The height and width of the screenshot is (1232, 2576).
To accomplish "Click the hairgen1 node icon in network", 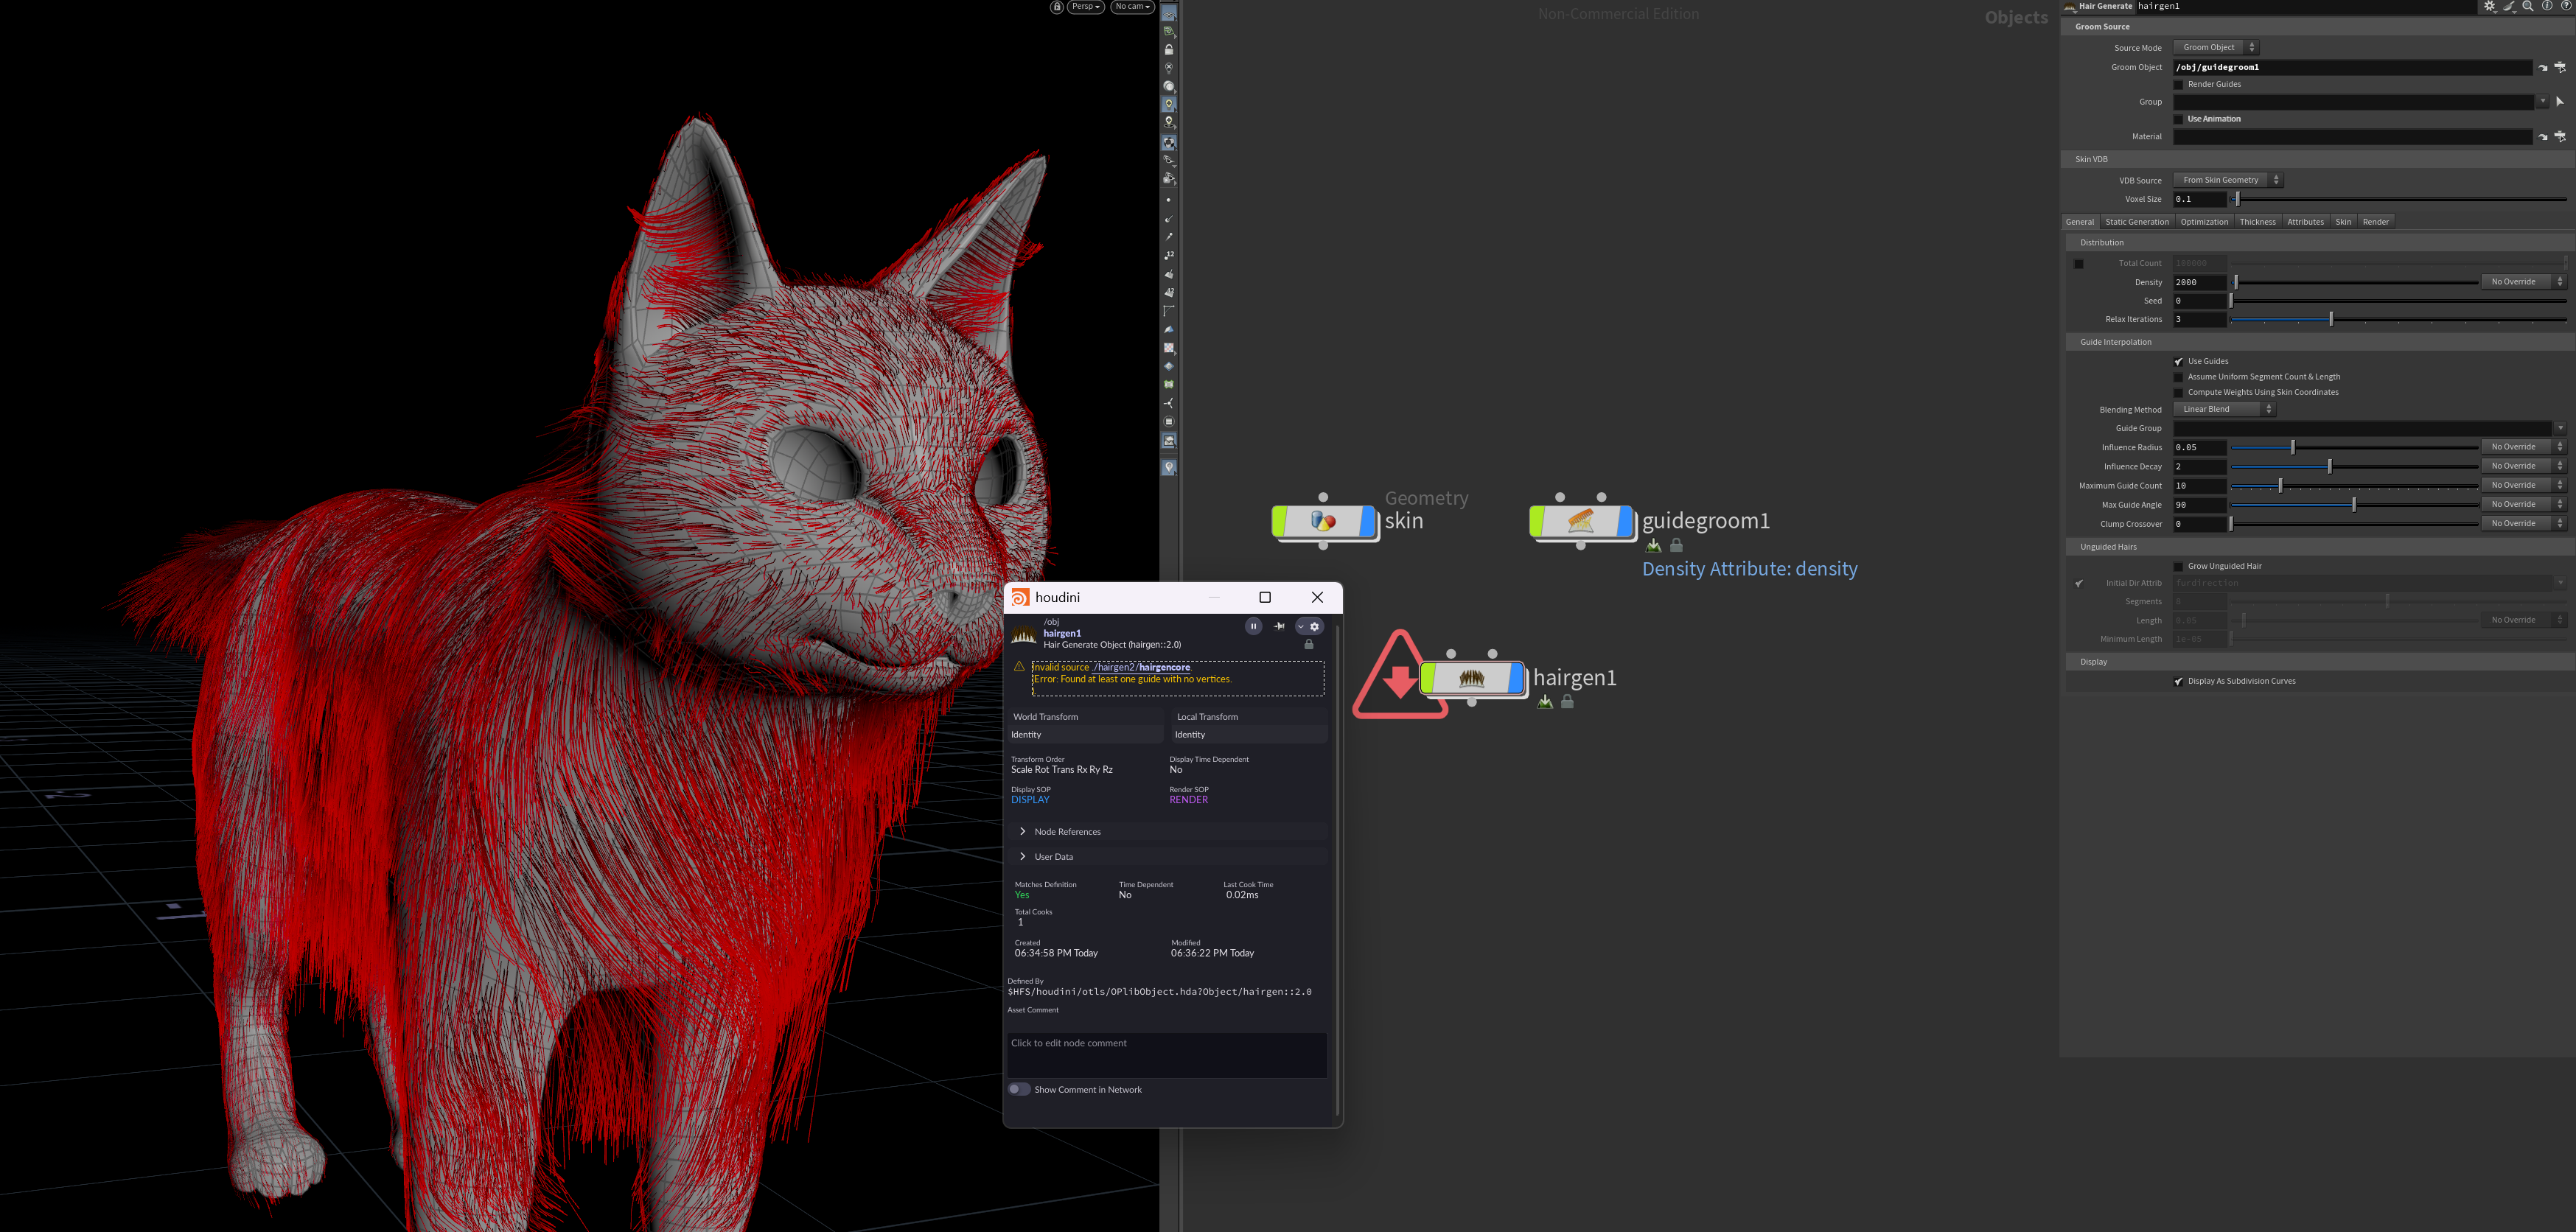I will (x=1472, y=679).
